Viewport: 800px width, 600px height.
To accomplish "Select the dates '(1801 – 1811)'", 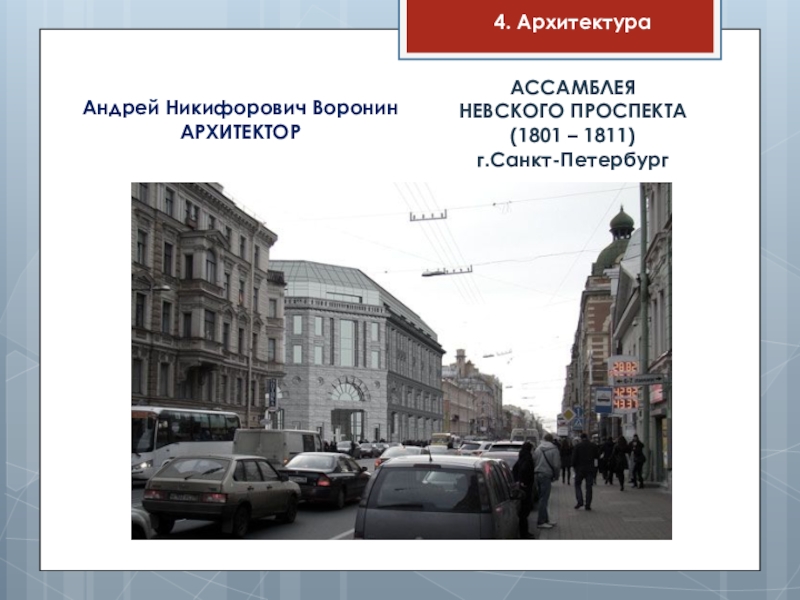I will [x=572, y=136].
